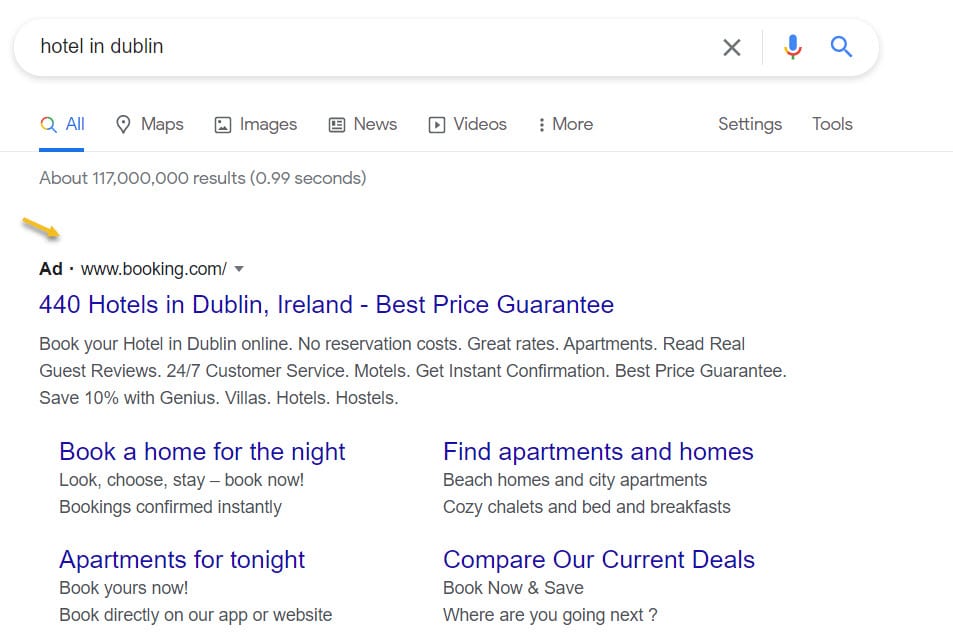Open Compare Our Current Deals link
The image size is (953, 638).
pyautogui.click(x=599, y=560)
